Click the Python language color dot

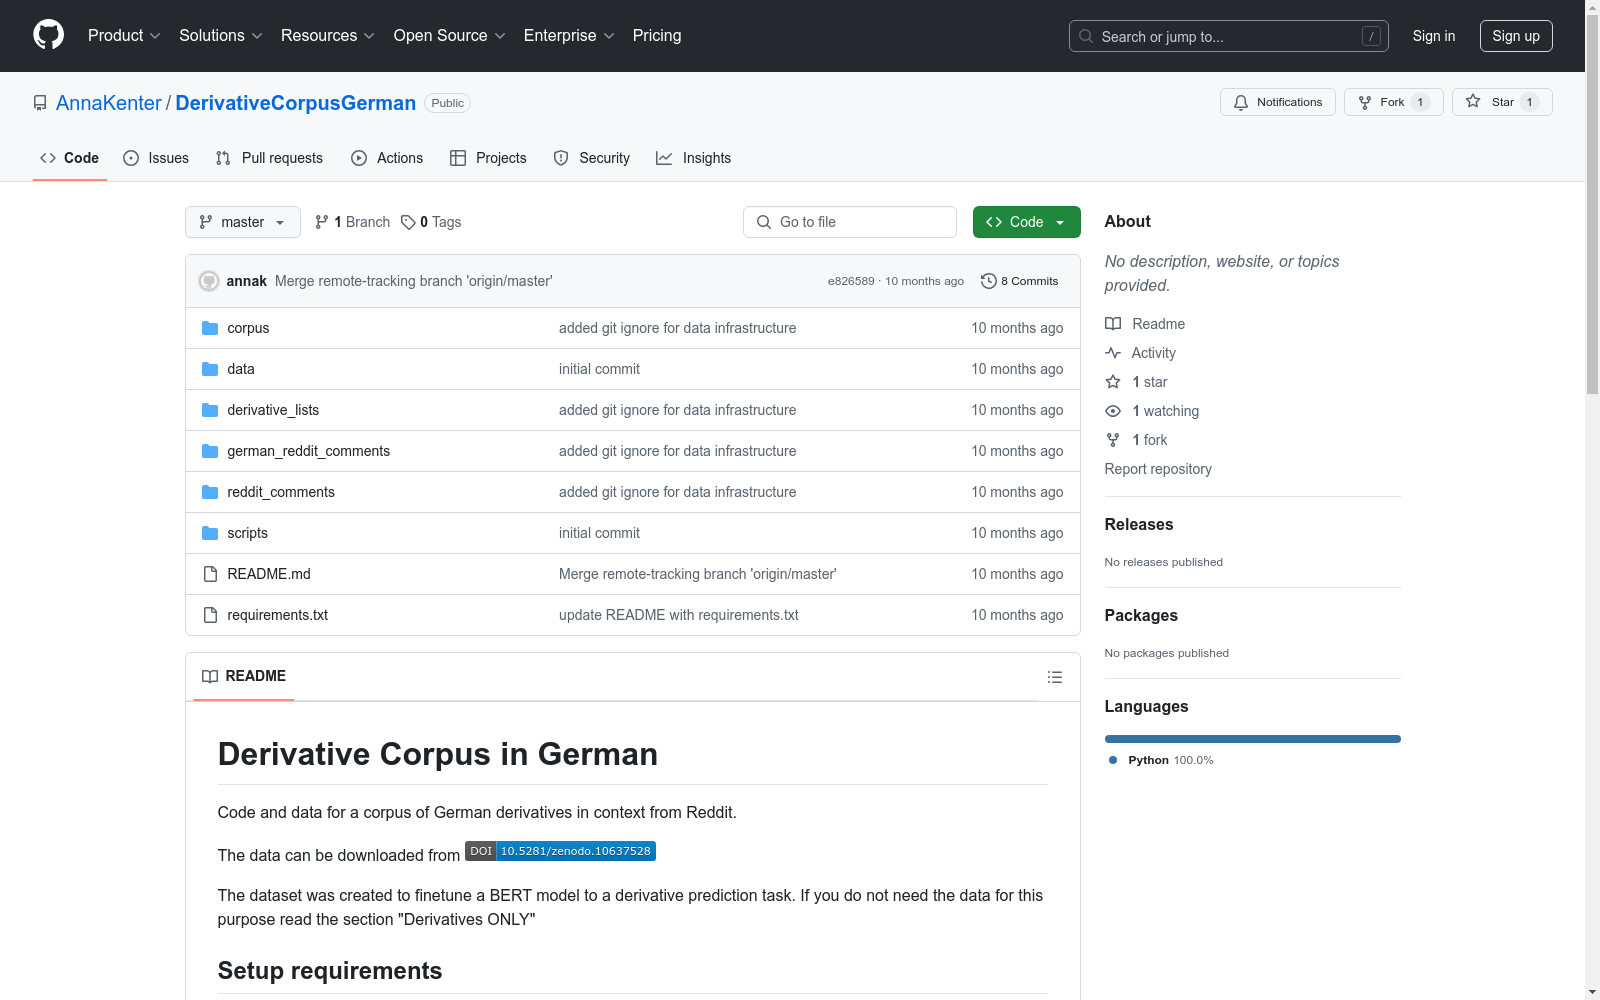[1113, 760]
